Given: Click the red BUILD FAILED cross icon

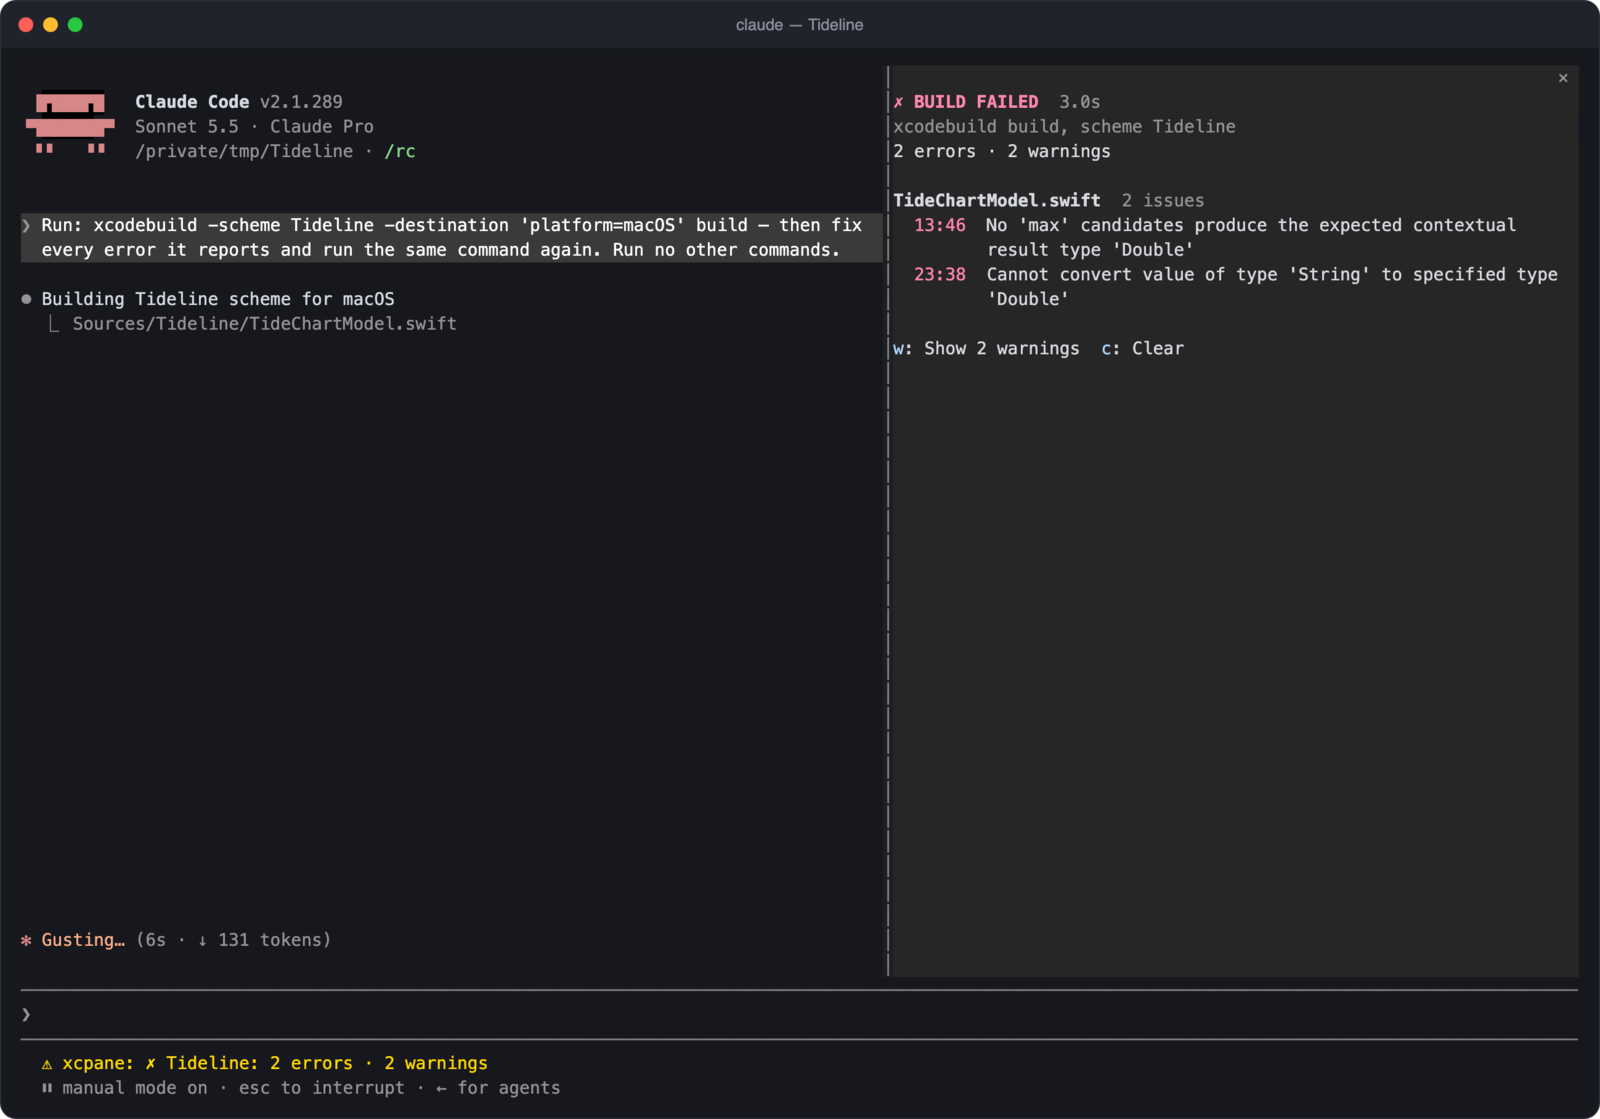Looking at the screenshot, I should click(x=898, y=102).
